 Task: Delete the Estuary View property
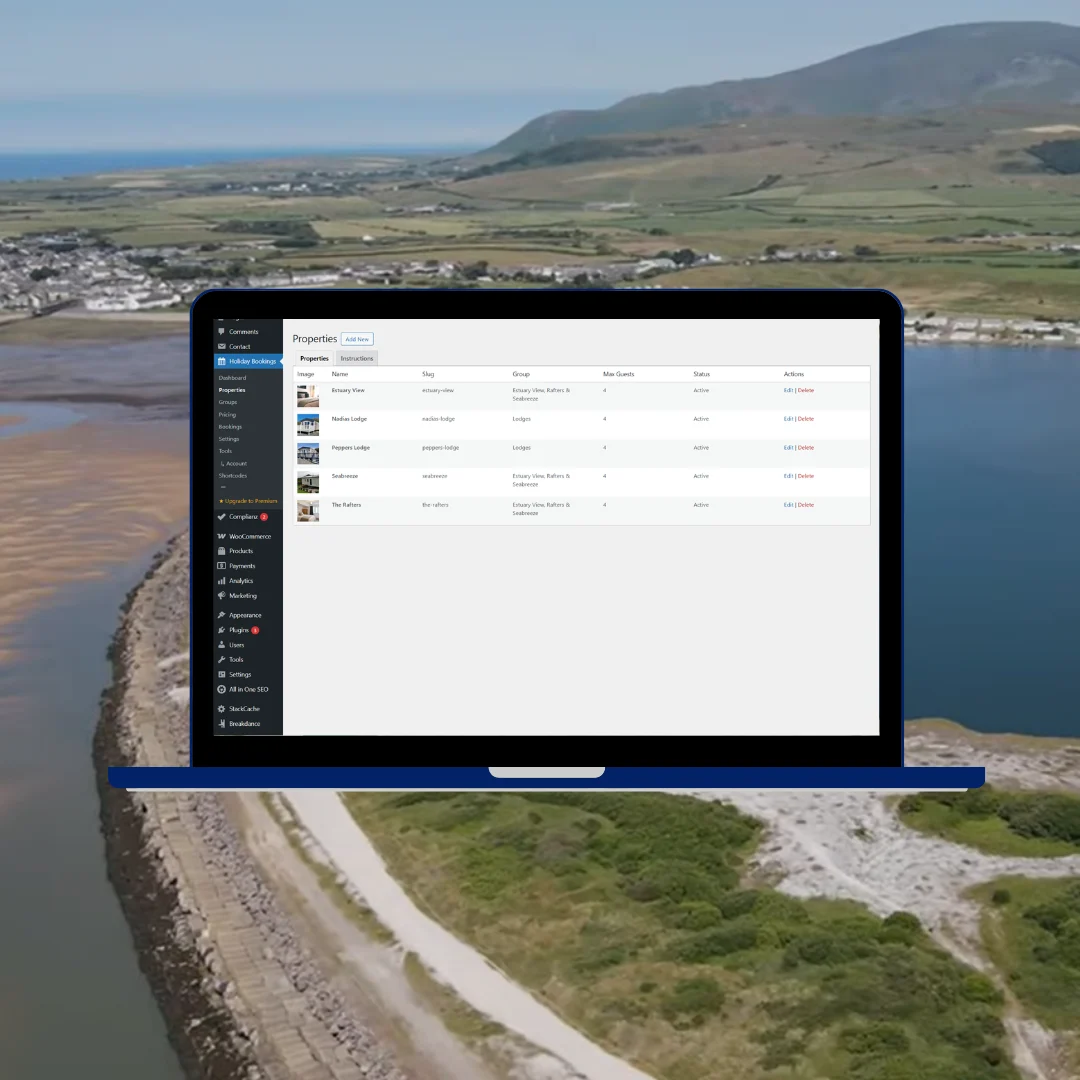pyautogui.click(x=806, y=391)
